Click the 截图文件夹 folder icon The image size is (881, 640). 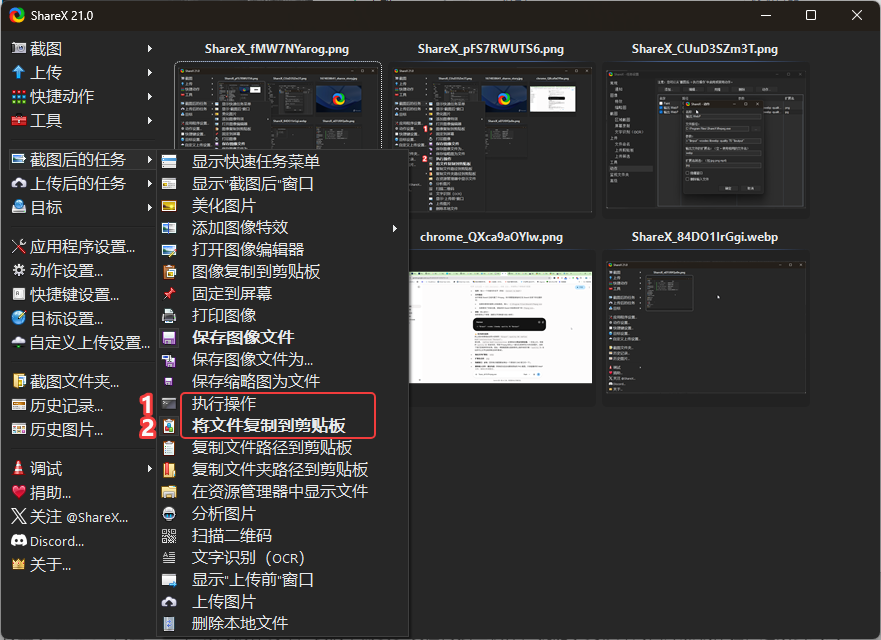pyautogui.click(x=19, y=382)
